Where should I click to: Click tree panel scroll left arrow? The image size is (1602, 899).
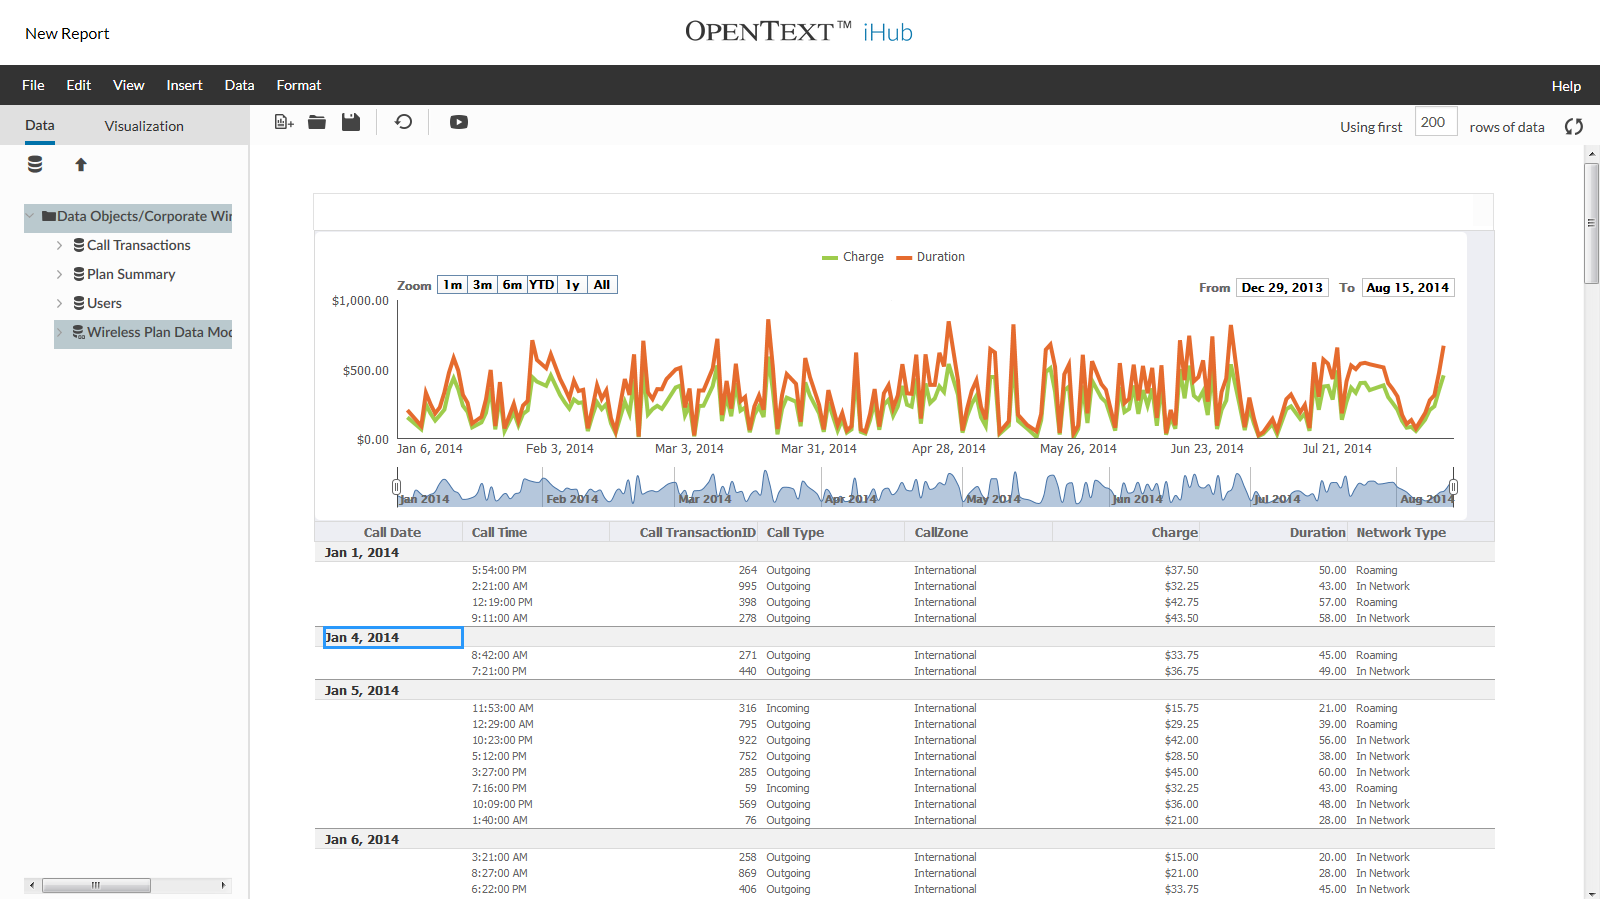point(32,885)
